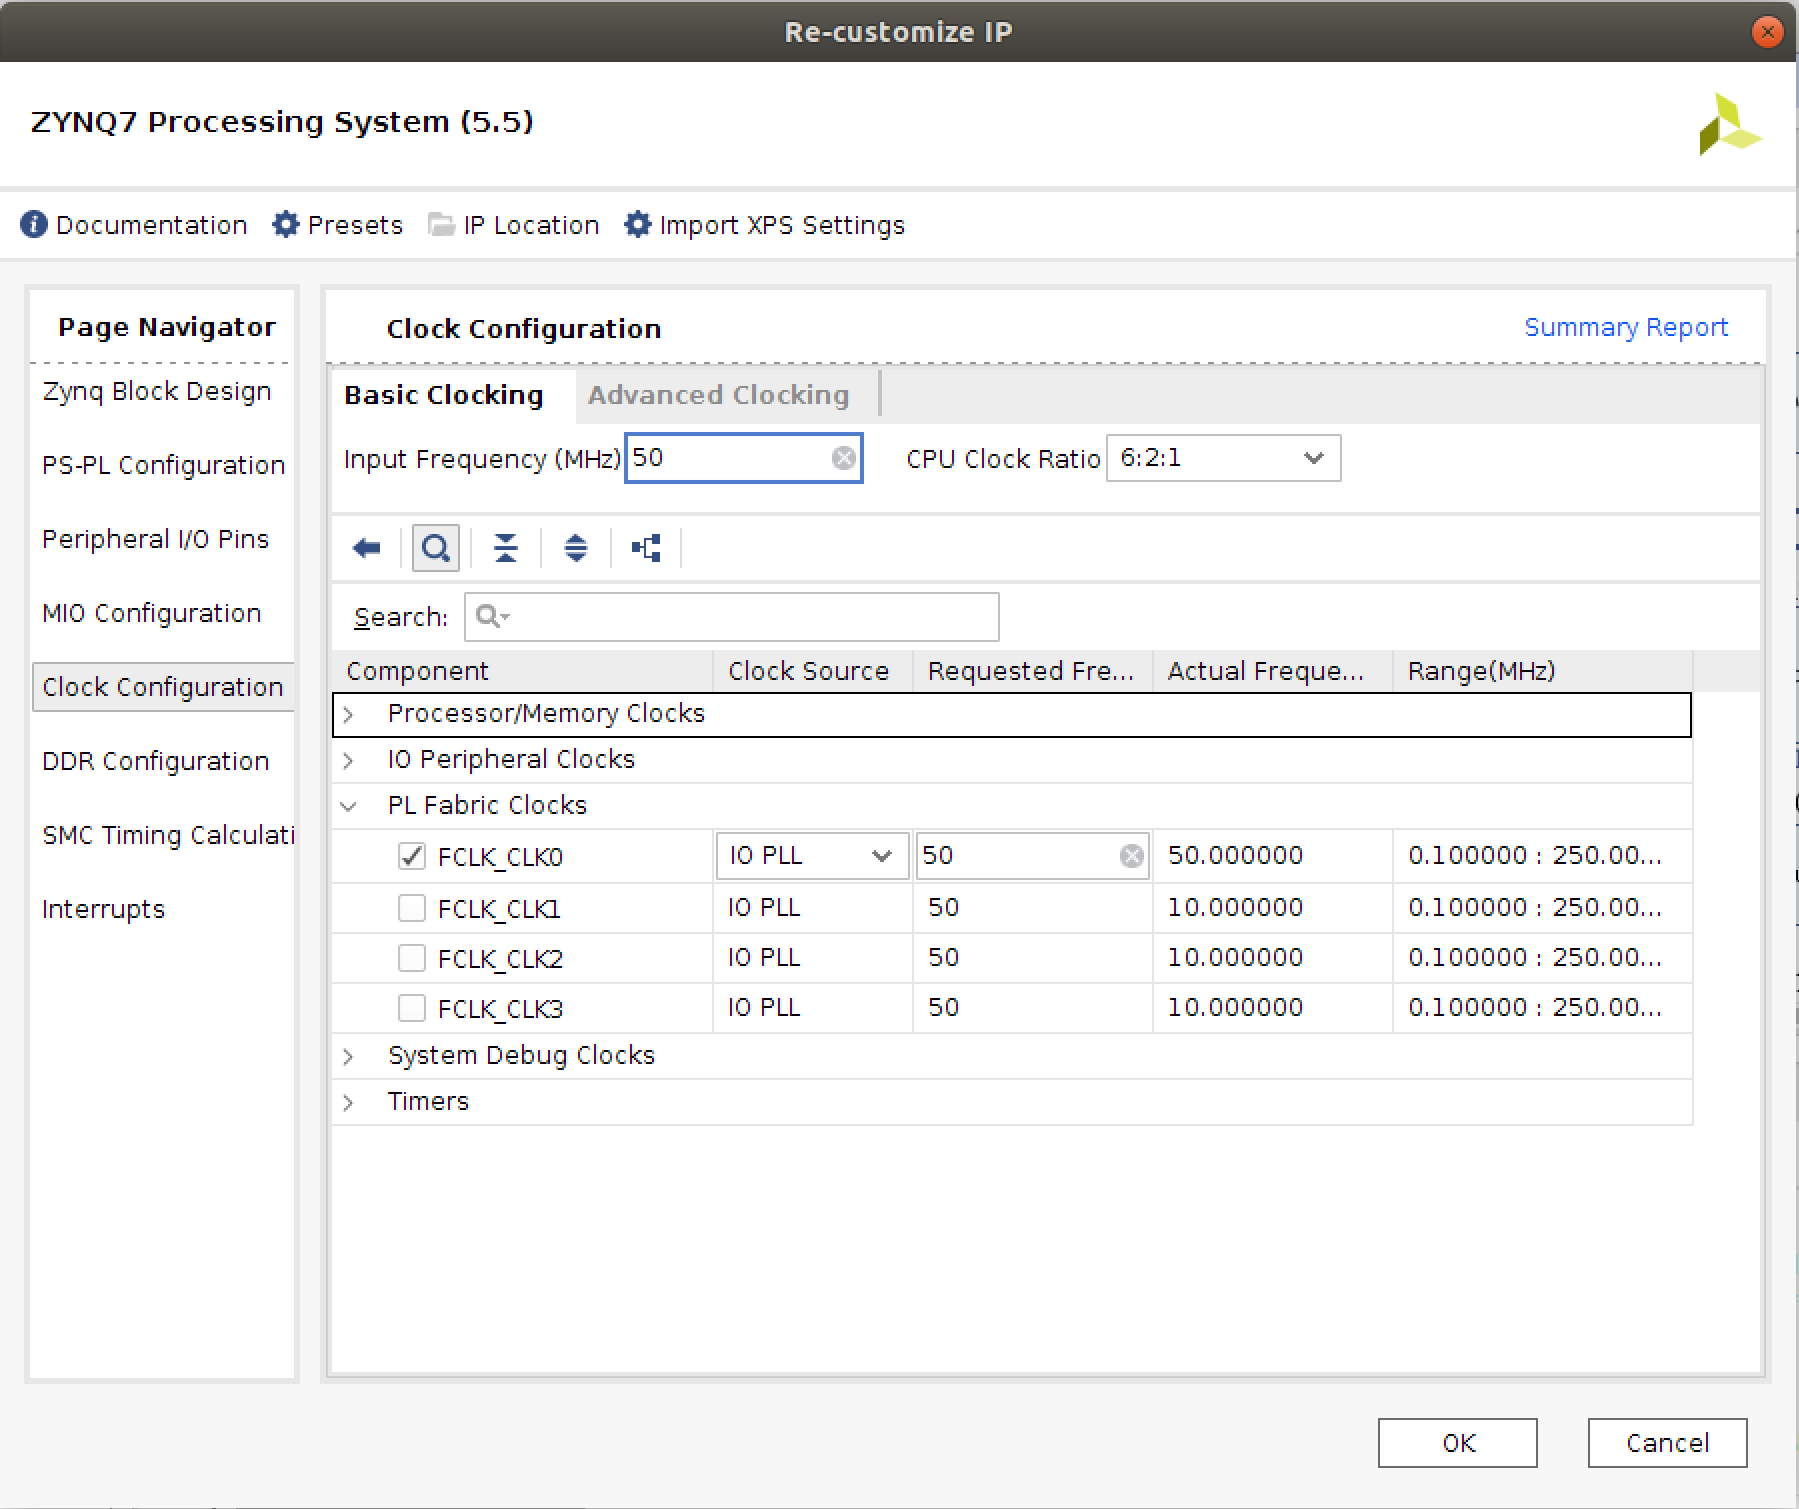Switch to the Advanced Clocking tab

[x=718, y=395]
